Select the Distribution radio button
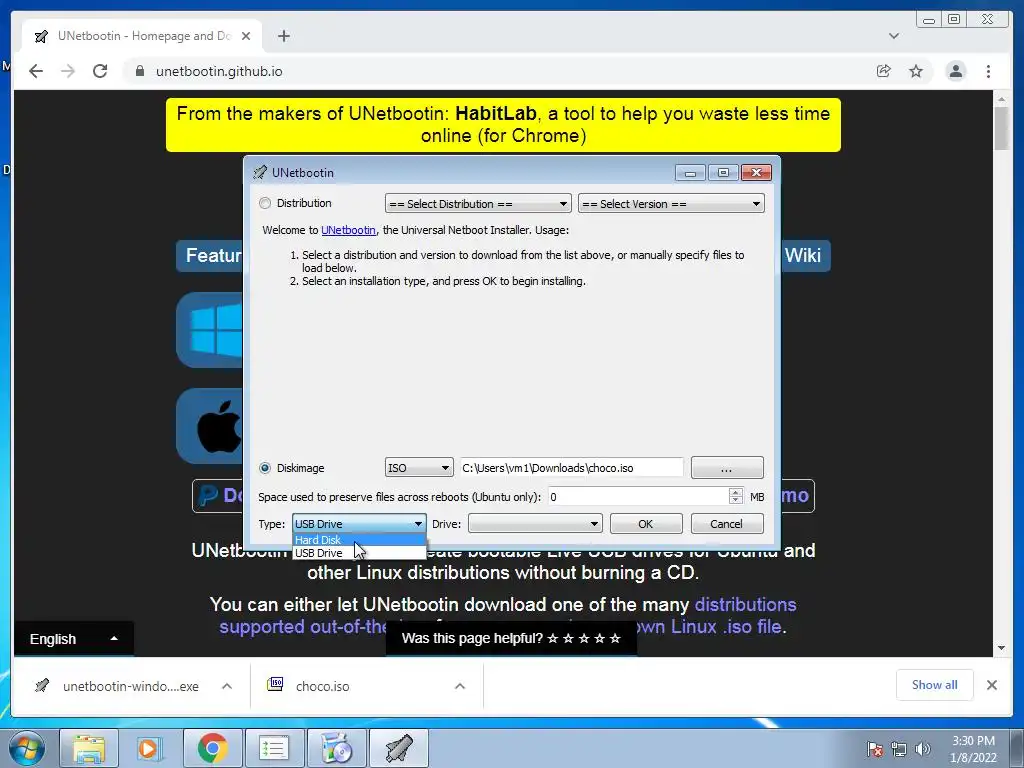 point(264,203)
